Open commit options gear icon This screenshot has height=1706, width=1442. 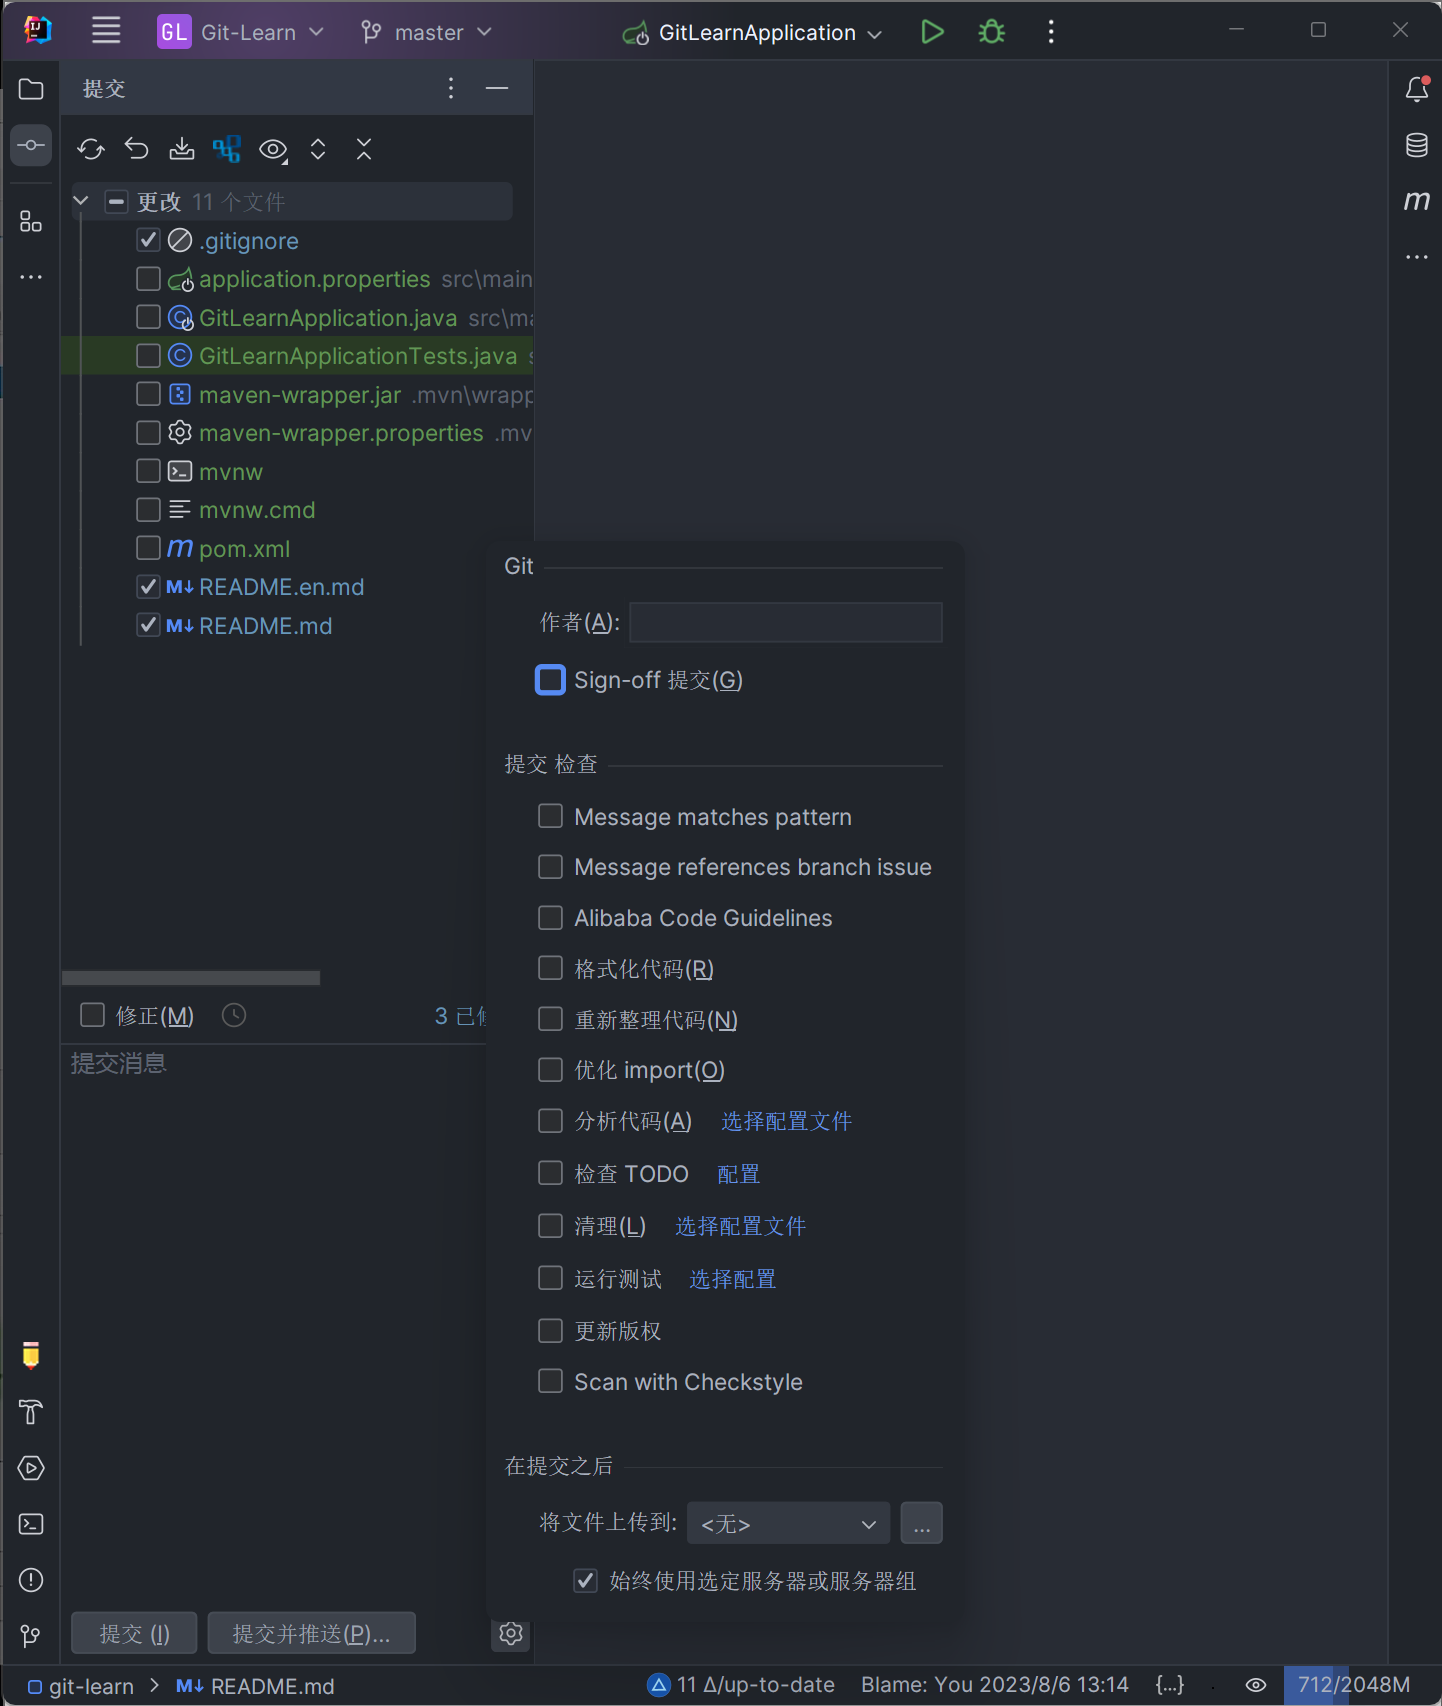(511, 1634)
